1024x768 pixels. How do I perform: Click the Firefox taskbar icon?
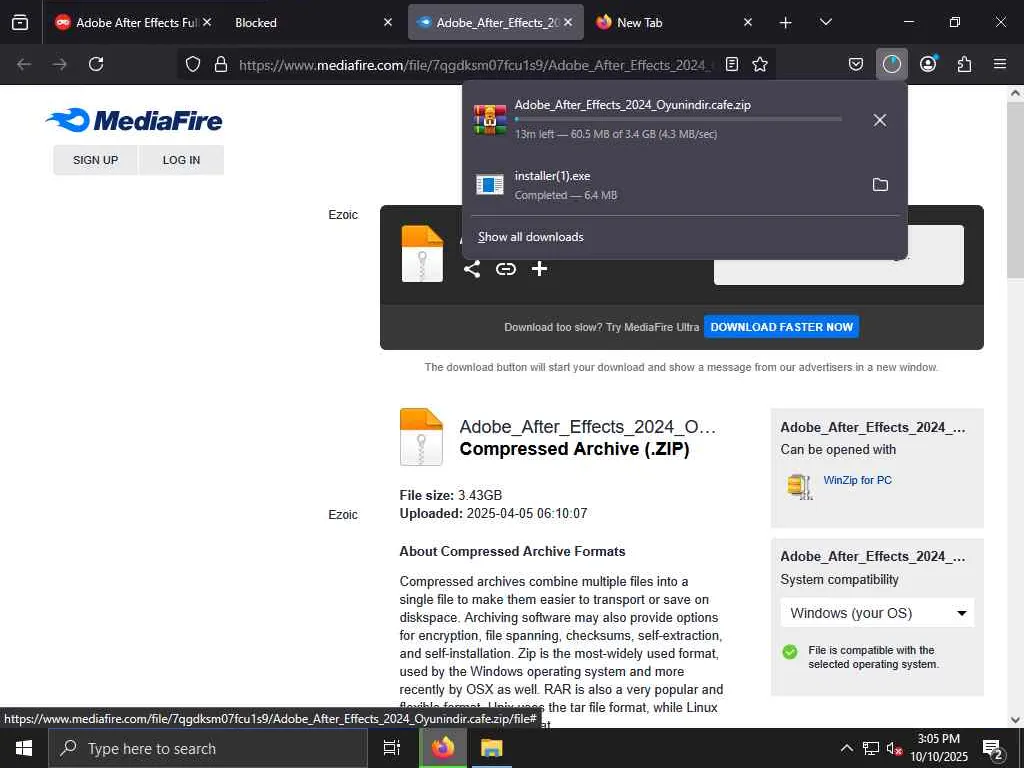pyautogui.click(x=442, y=748)
